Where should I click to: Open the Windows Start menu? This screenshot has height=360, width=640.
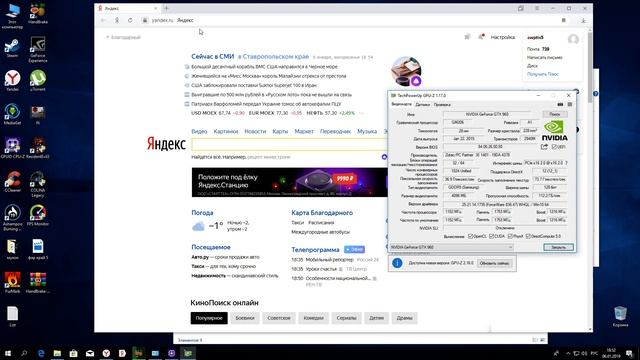[8, 353]
